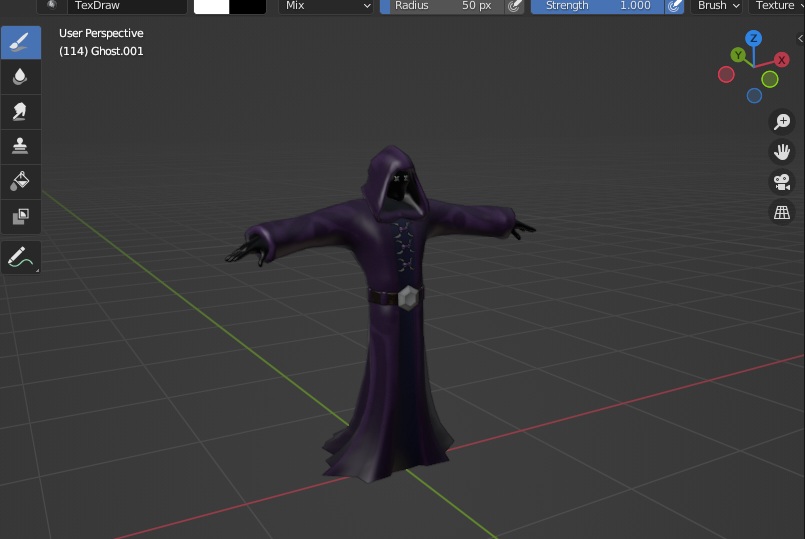This screenshot has height=539, width=805.
Task: Select the Mask tool
Action: click(21, 217)
